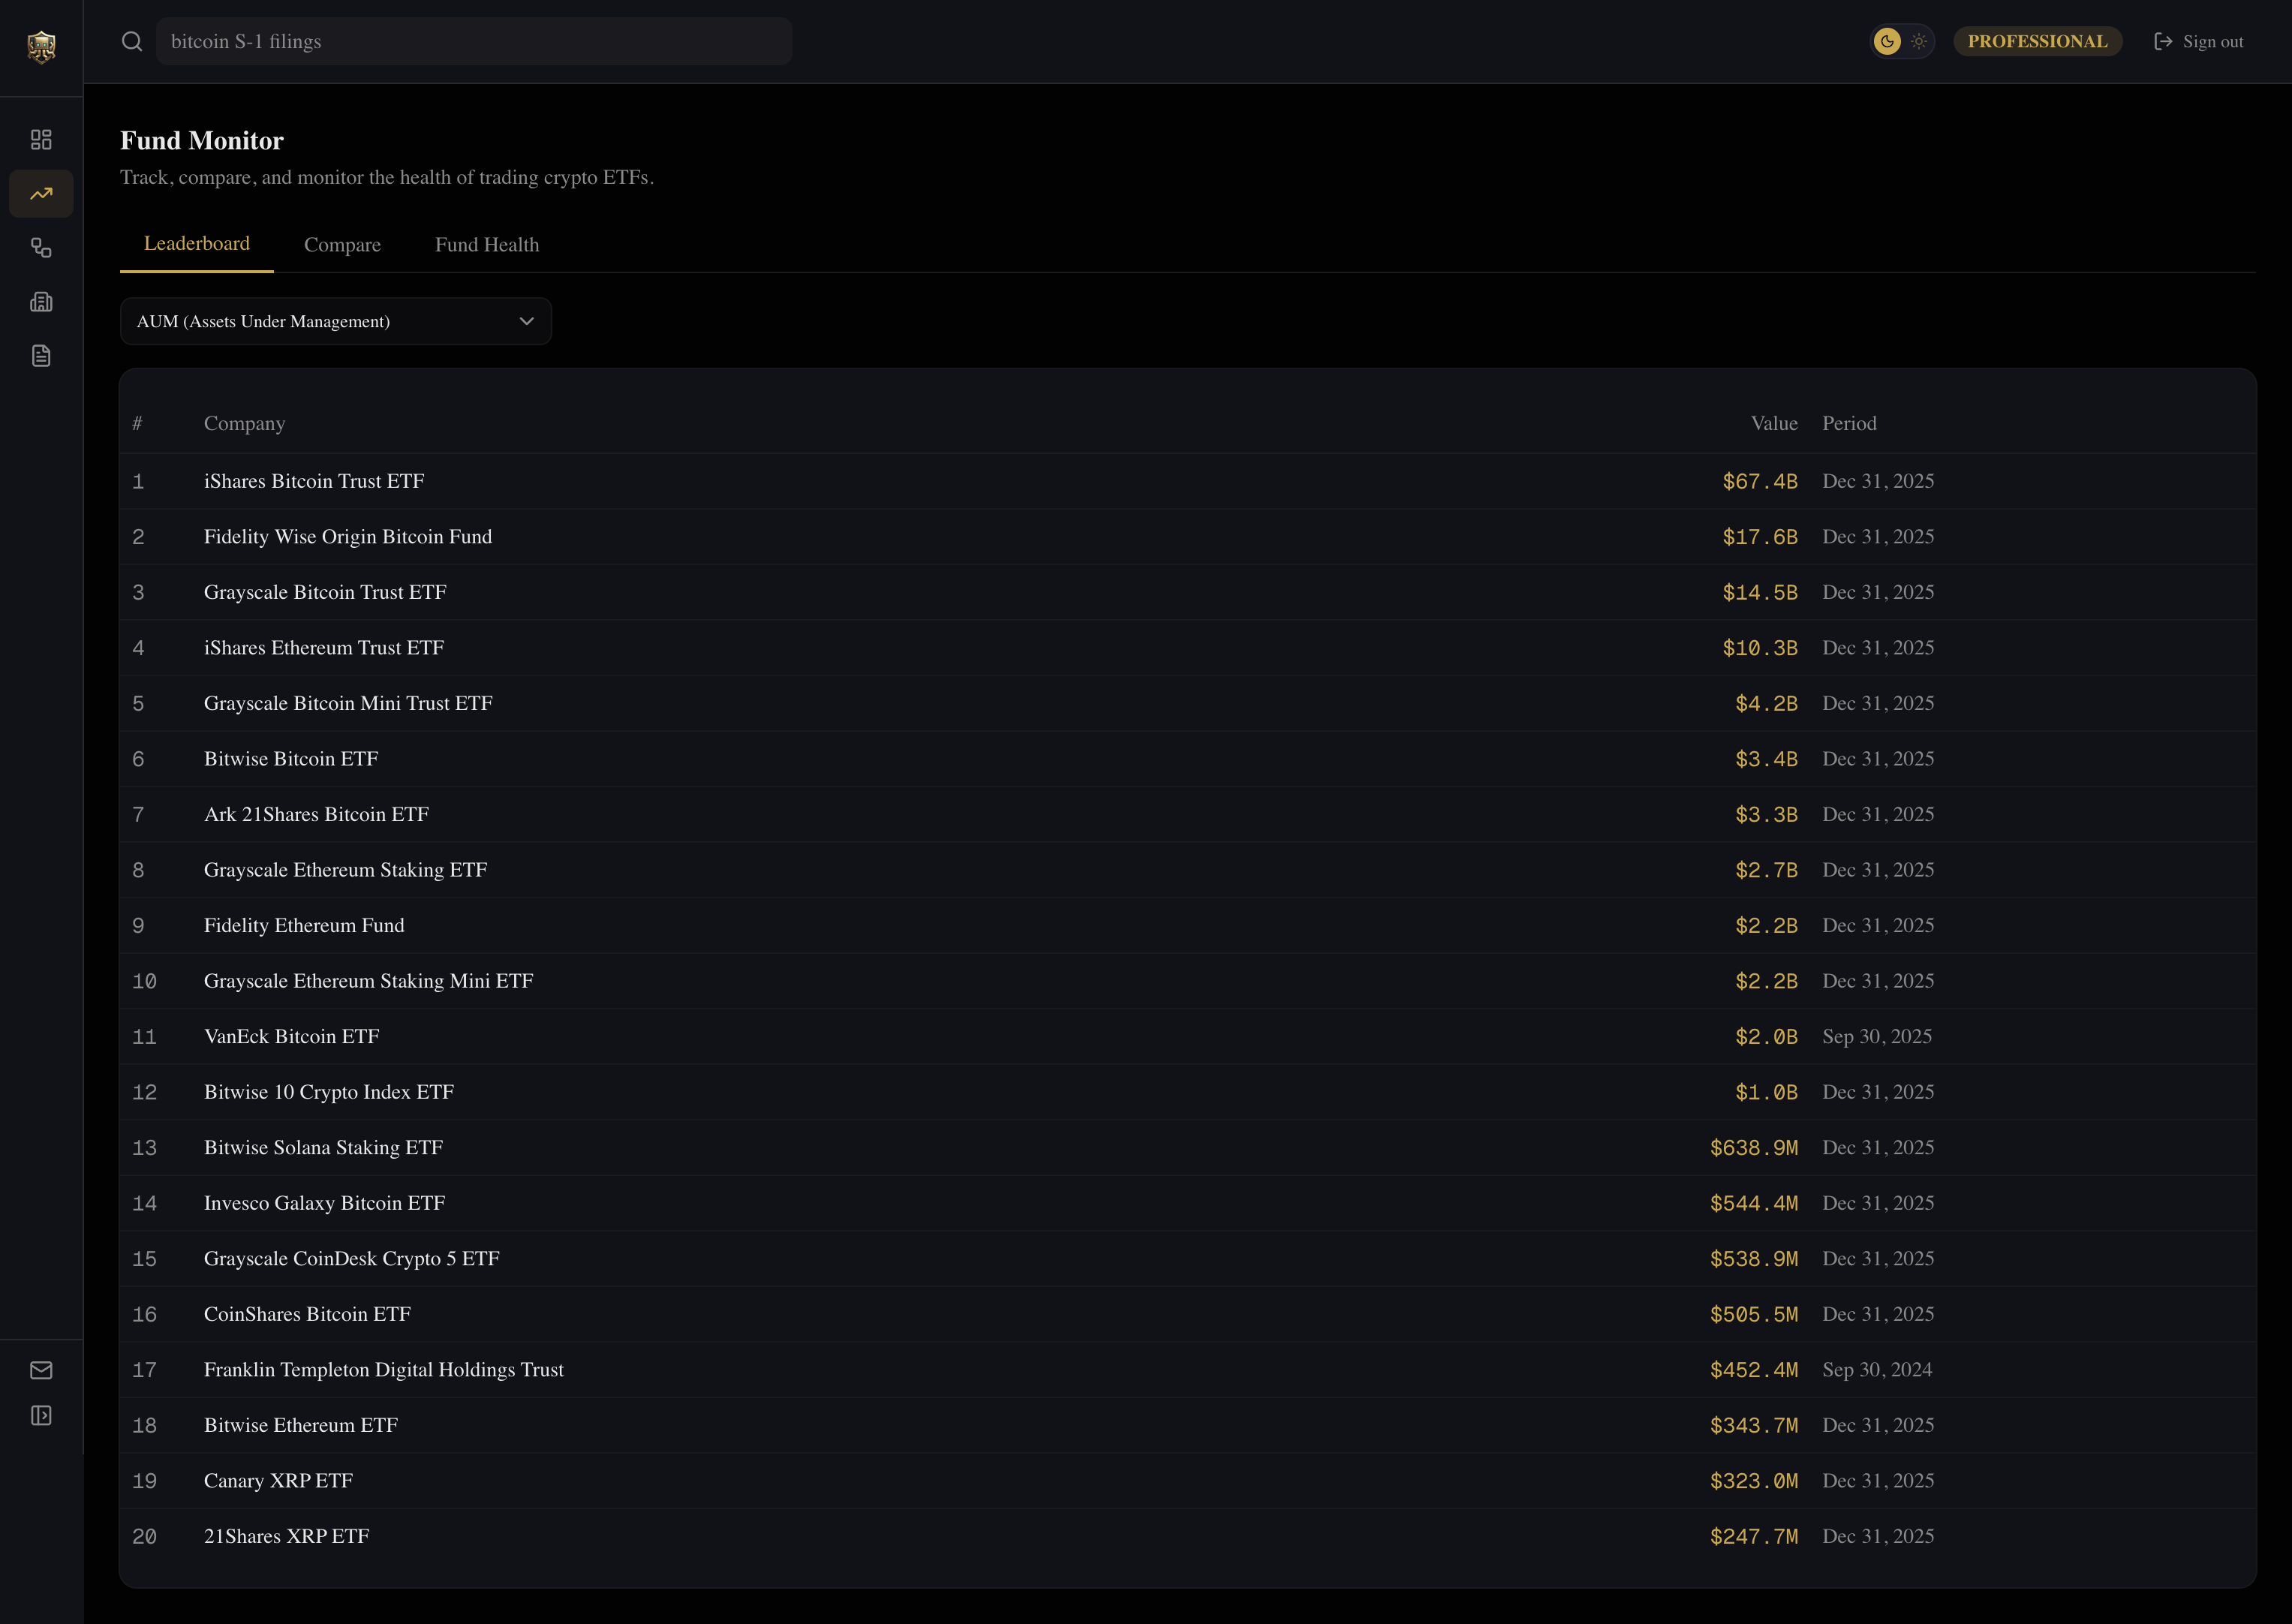2292x1624 pixels.
Task: Click Sep 30, 2025 period for VanEck
Action: click(x=1877, y=1036)
